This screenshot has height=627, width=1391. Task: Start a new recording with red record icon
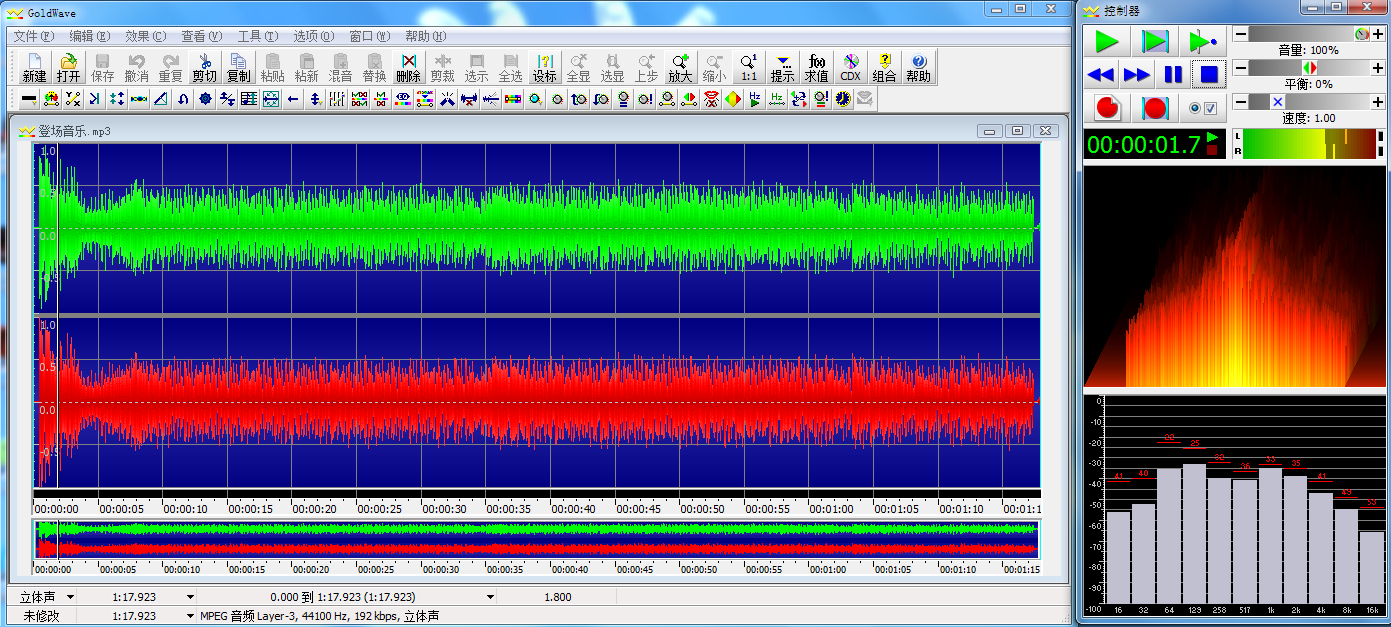coord(1106,107)
